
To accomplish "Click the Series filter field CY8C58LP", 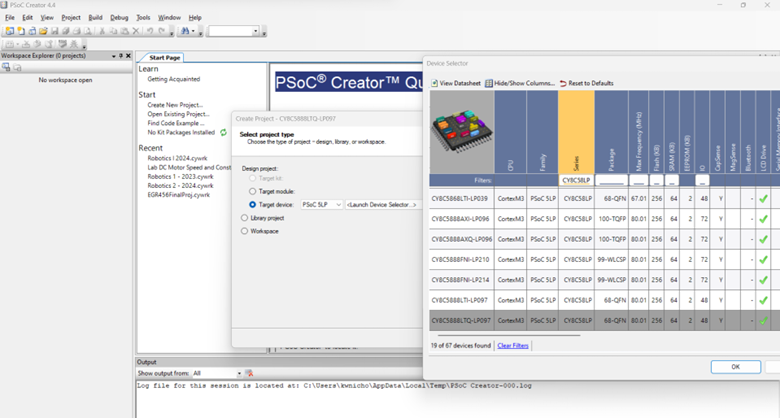I will click(x=576, y=180).
